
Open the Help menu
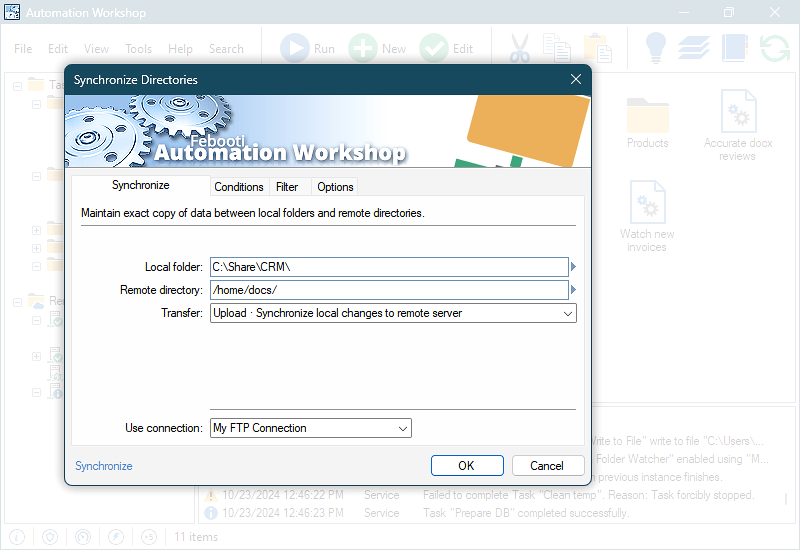(180, 48)
